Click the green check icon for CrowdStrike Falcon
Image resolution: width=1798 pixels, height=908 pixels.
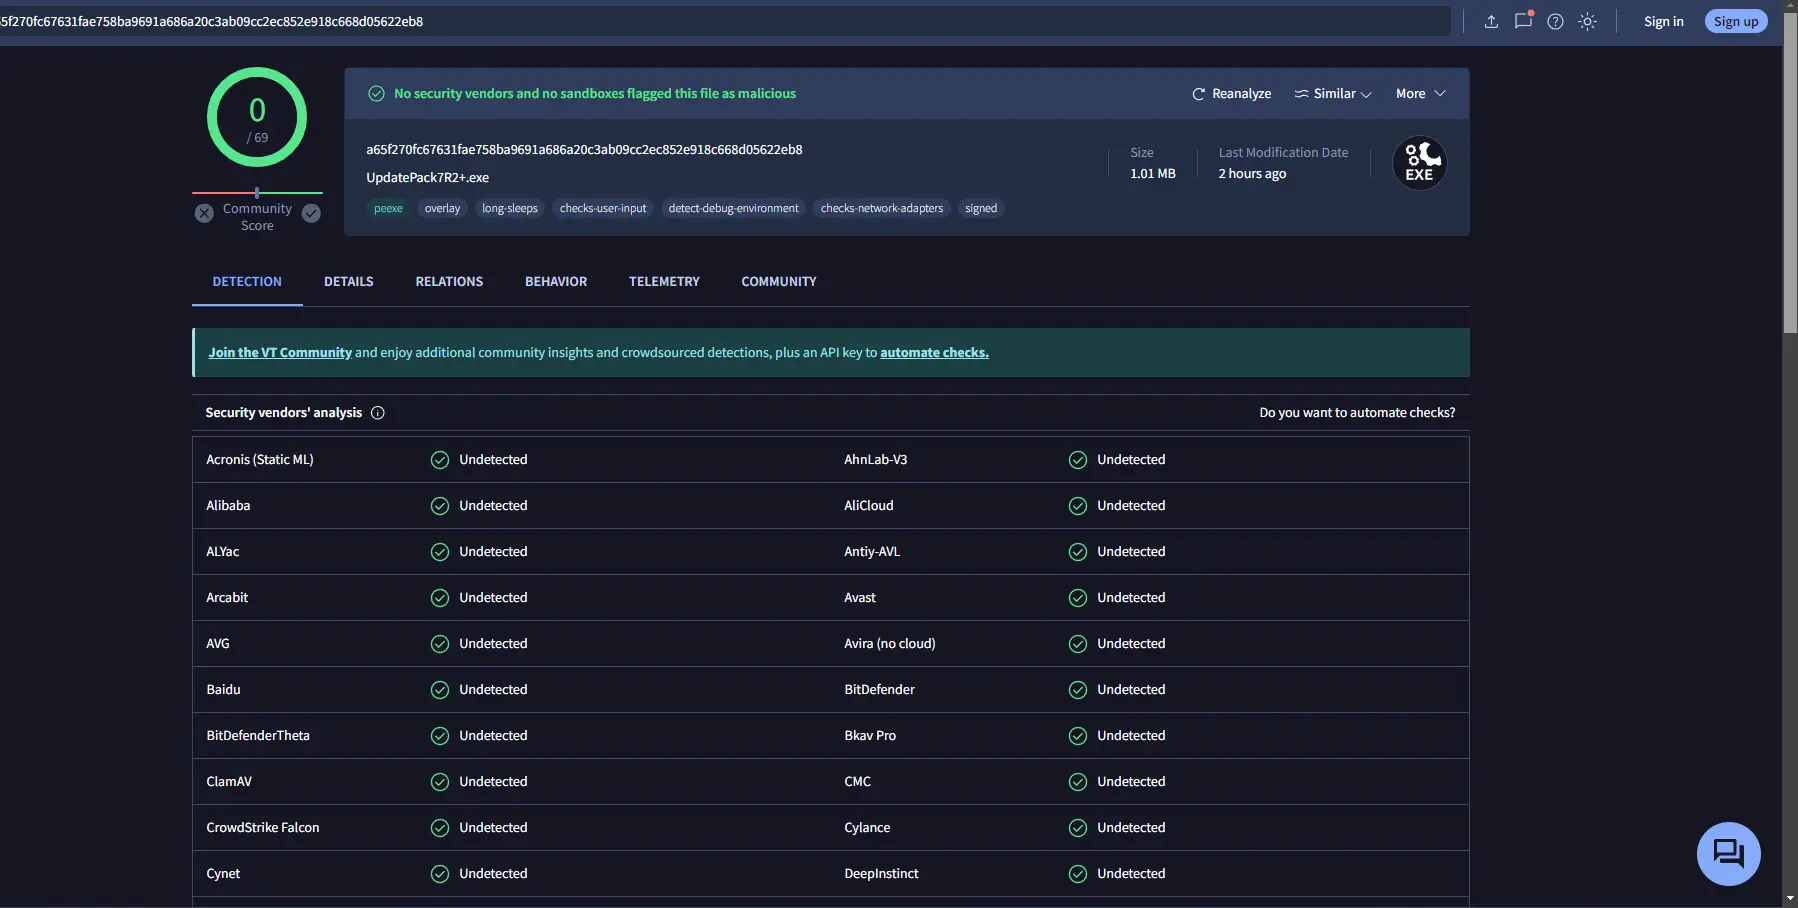[439, 828]
